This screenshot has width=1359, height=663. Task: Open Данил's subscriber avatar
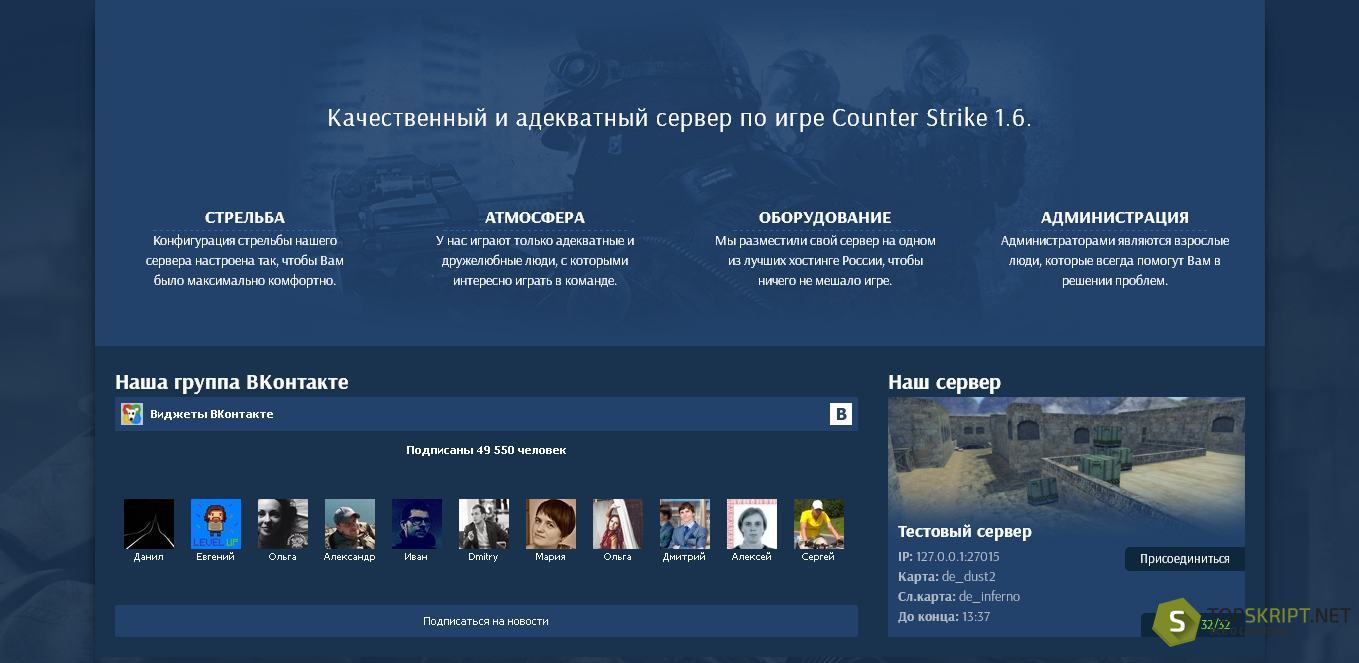pos(149,524)
